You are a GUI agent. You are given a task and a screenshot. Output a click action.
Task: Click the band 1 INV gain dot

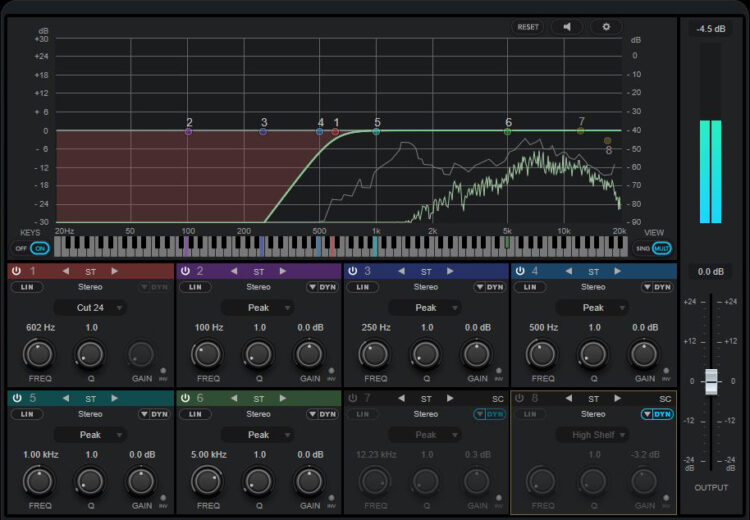point(163,371)
